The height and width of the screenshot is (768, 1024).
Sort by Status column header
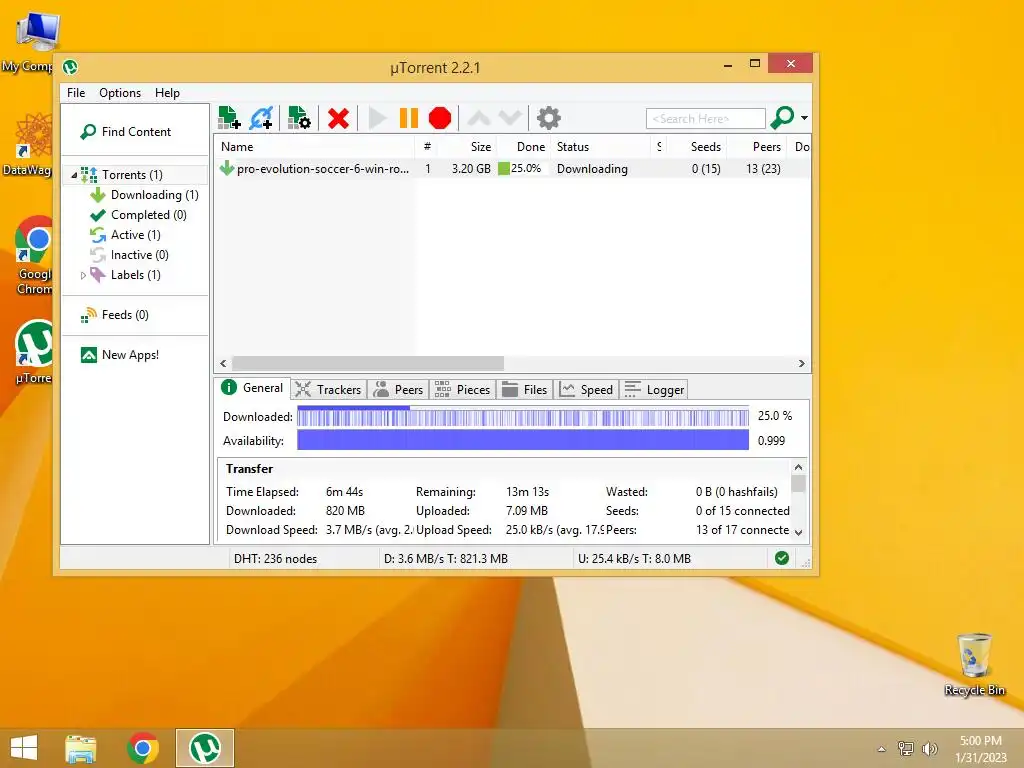pyautogui.click(x=601, y=147)
